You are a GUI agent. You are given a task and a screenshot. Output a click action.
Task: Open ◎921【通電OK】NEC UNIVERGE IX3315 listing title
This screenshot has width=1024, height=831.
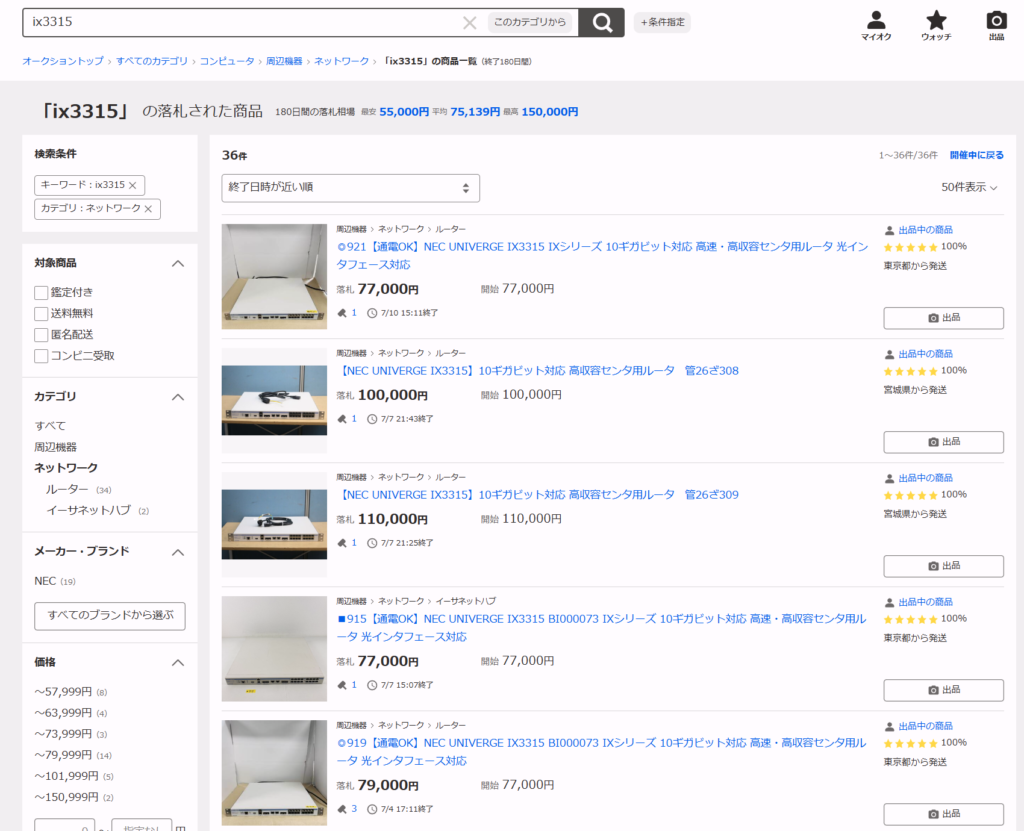coord(602,255)
